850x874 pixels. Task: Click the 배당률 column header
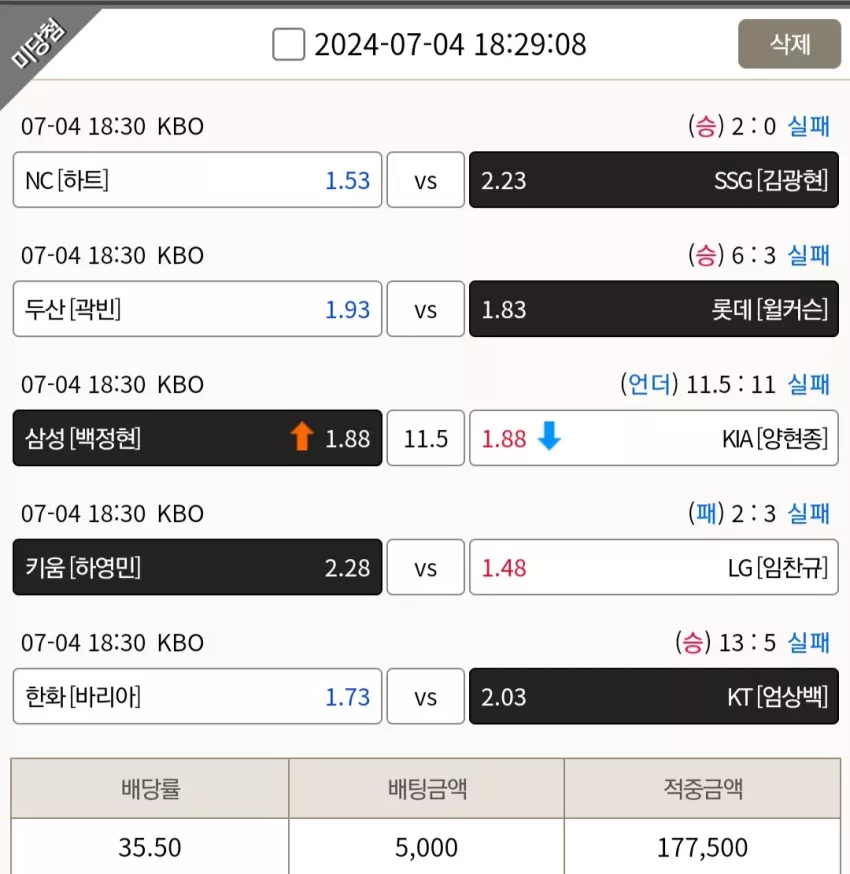pyautogui.click(x=150, y=788)
